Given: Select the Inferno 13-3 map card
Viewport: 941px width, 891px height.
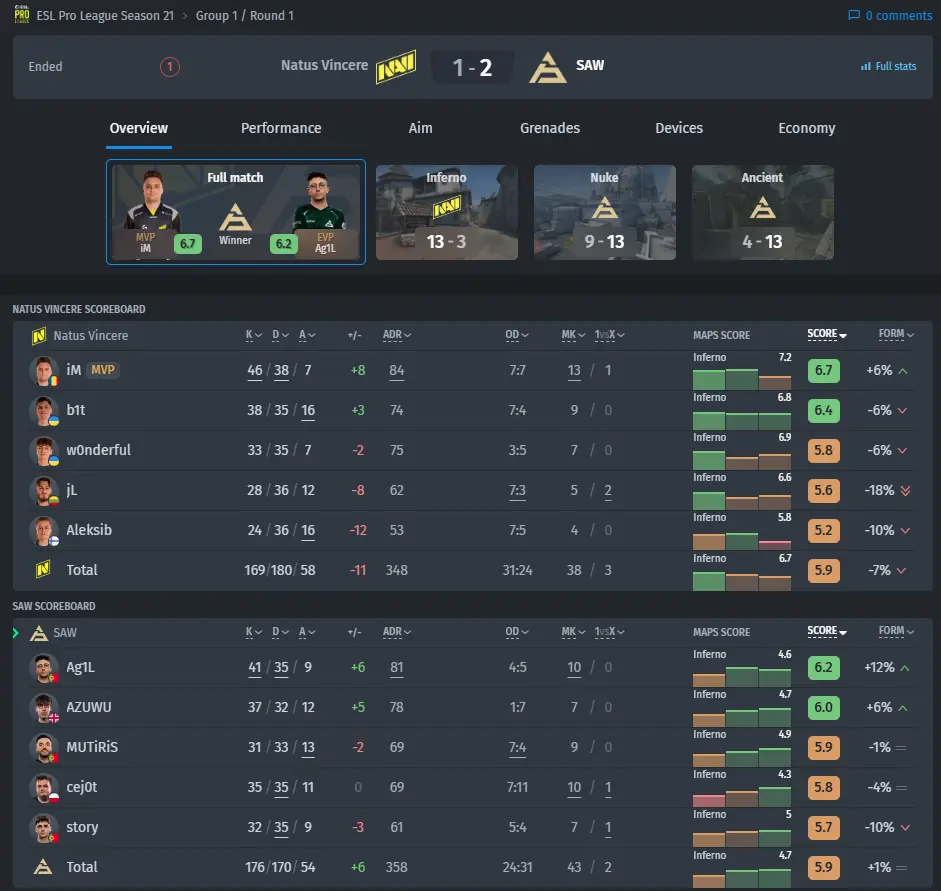Looking at the screenshot, I should click(x=446, y=212).
